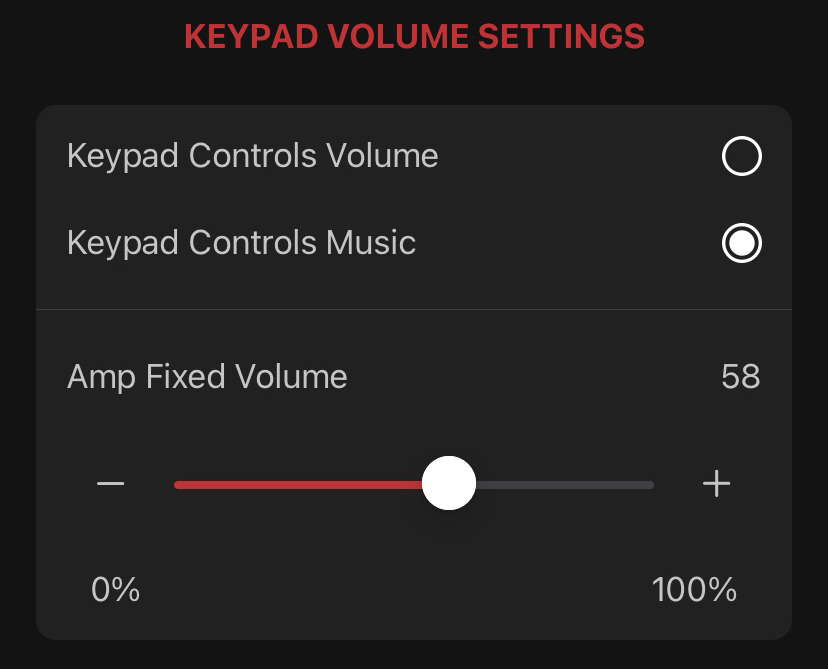Enable keypad volume control via its empty circle
The image size is (828, 669).
(x=741, y=156)
